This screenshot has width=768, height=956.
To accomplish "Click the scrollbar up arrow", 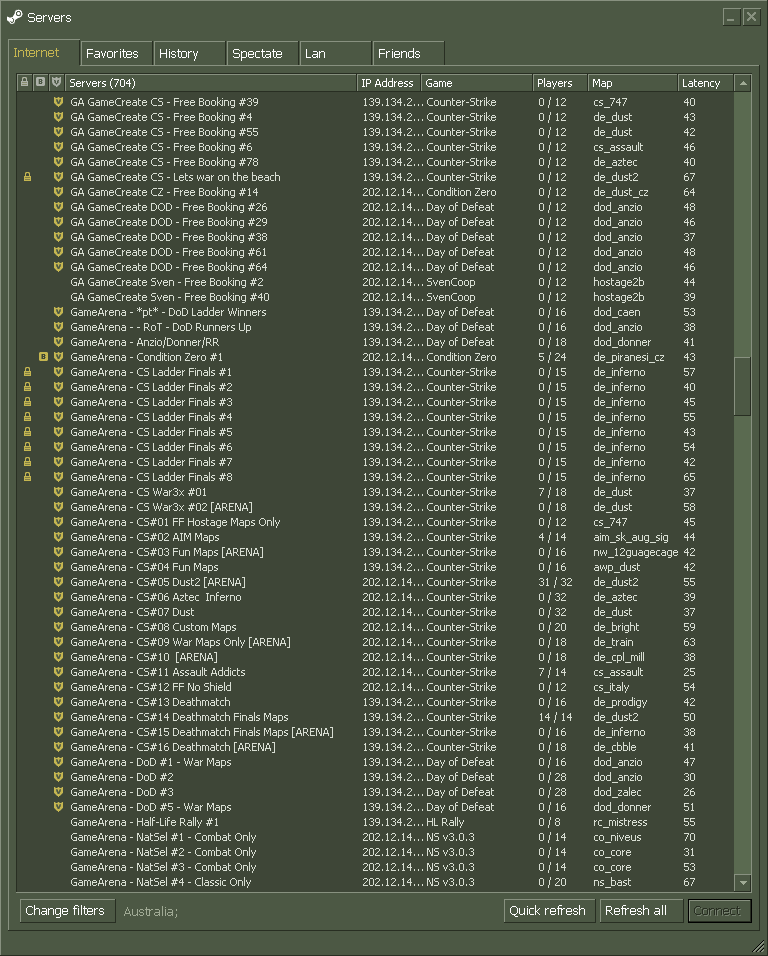I will point(742,83).
